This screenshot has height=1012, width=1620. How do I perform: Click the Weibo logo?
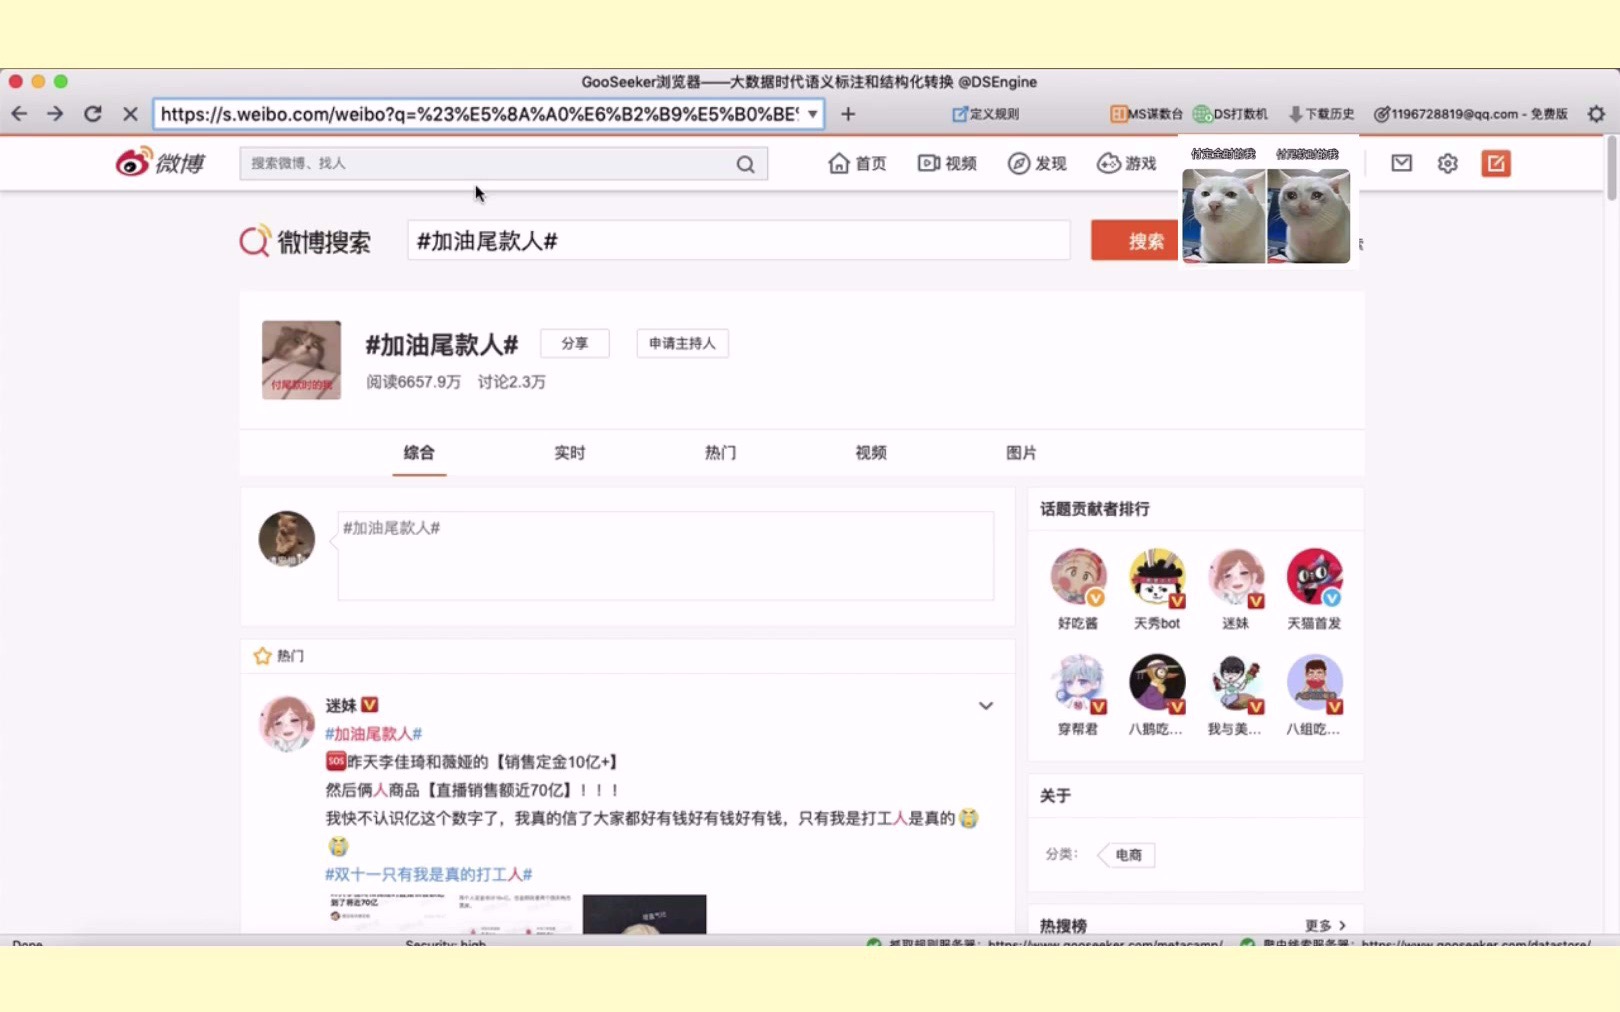pos(160,162)
